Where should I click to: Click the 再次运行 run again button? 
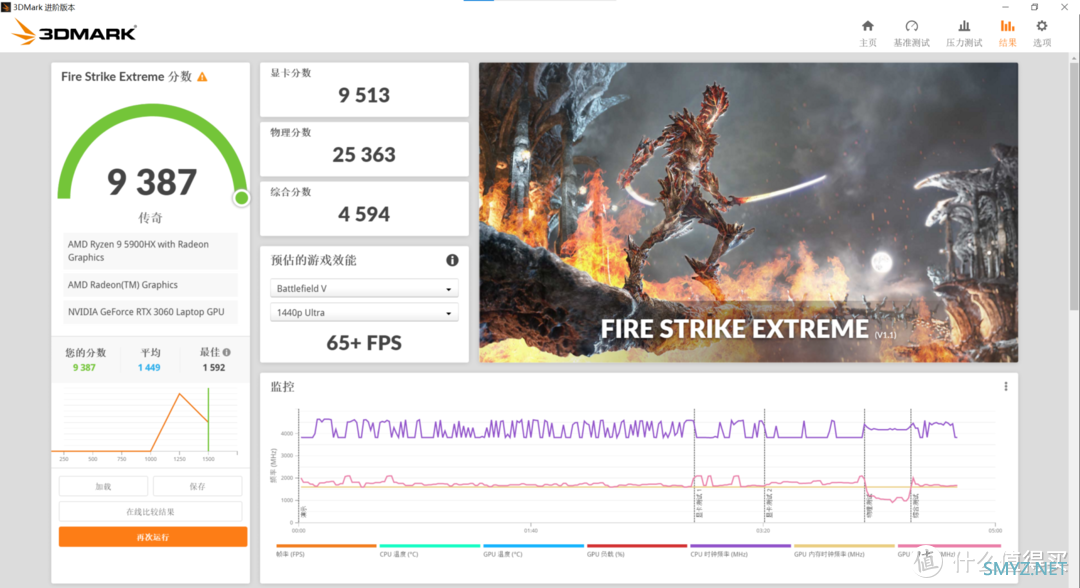pos(153,537)
